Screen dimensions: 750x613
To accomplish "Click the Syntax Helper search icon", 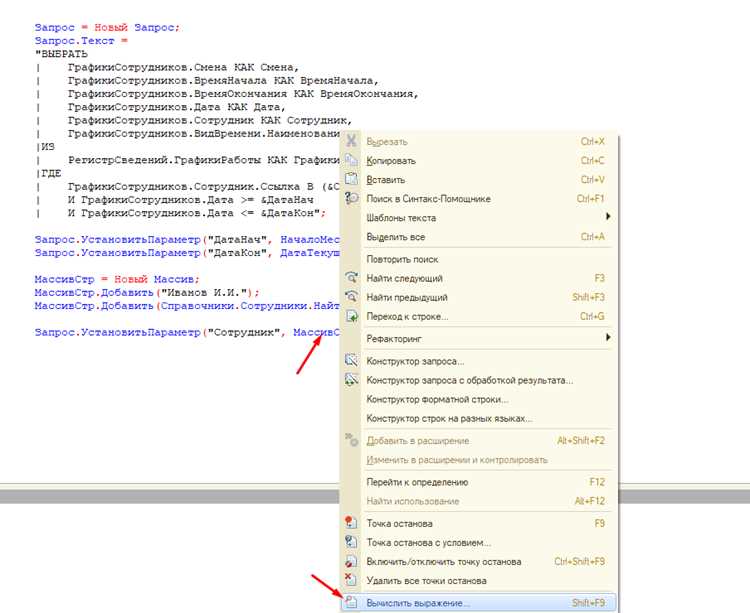I will click(351, 198).
